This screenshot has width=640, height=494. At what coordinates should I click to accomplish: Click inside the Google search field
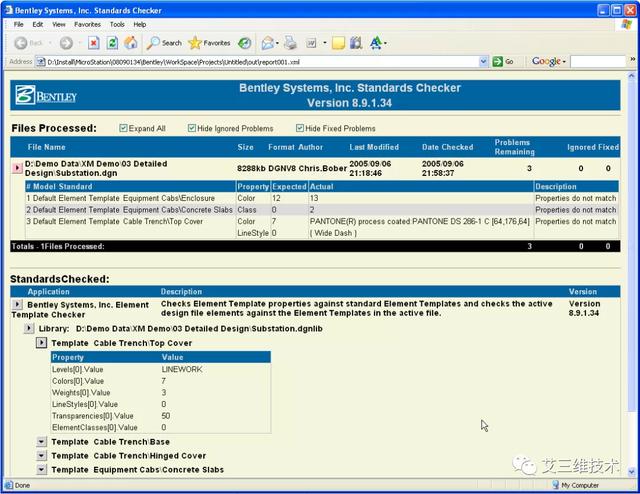coord(598,62)
